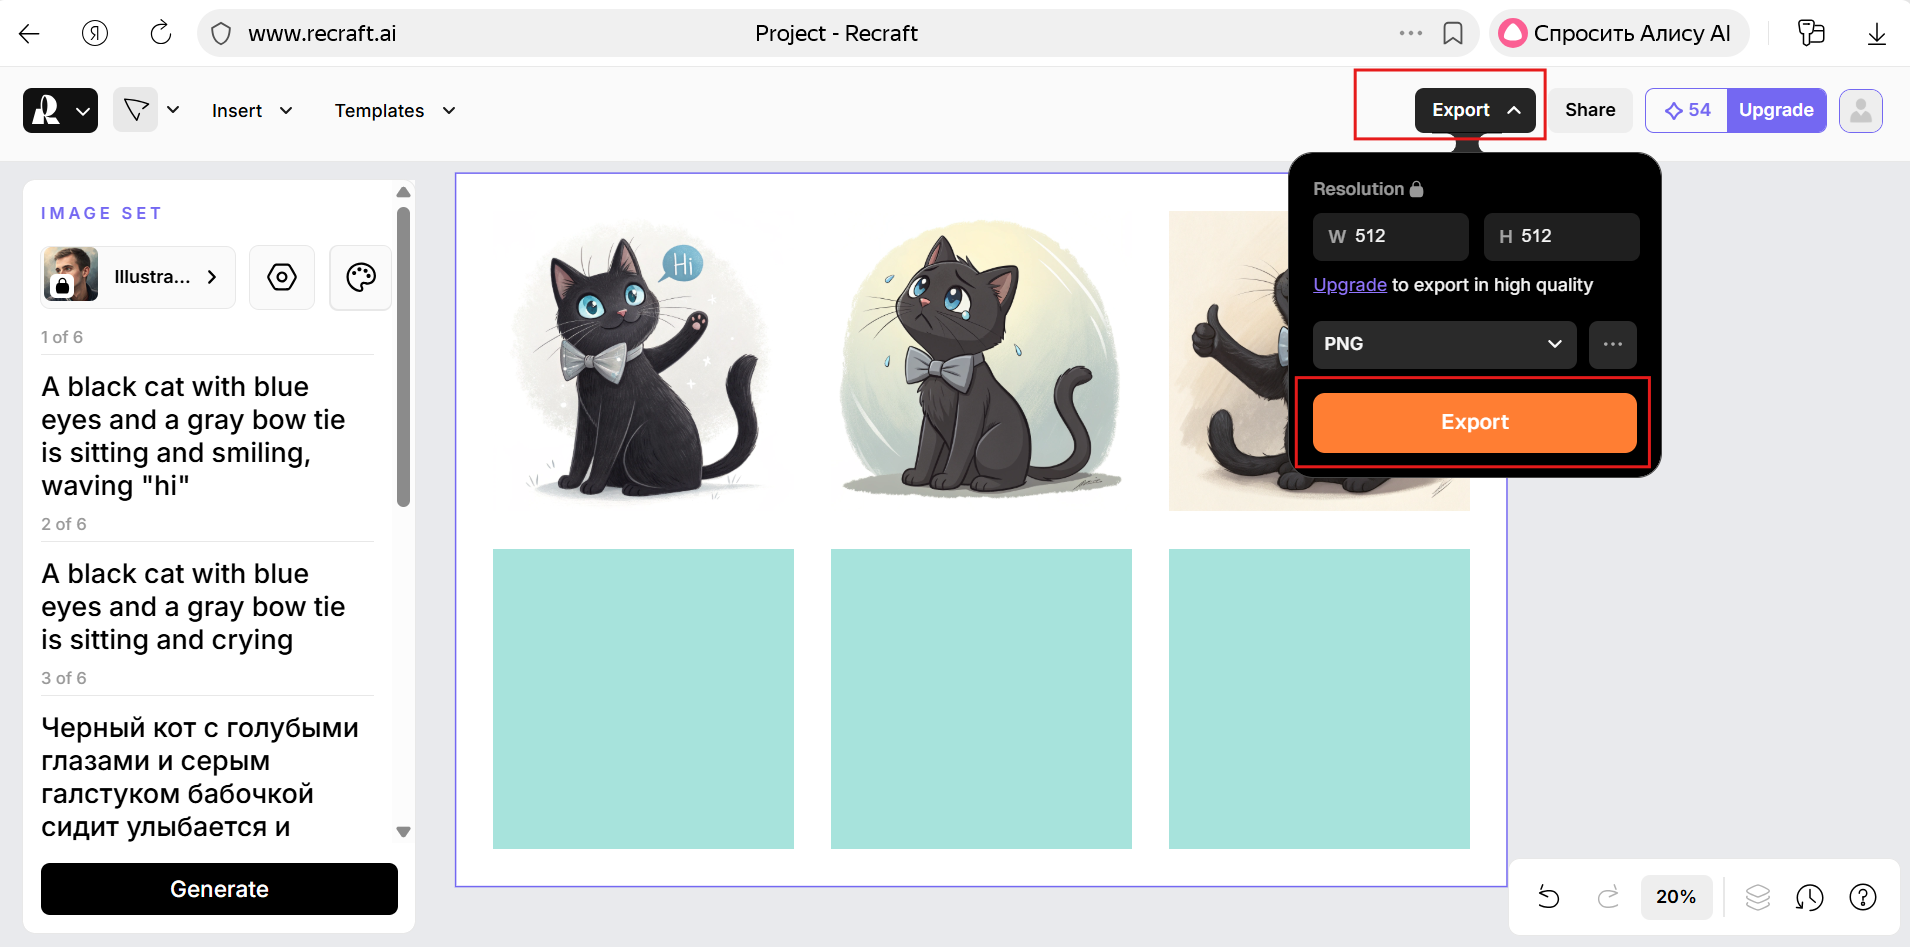Open the history clock icon

[1809, 897]
